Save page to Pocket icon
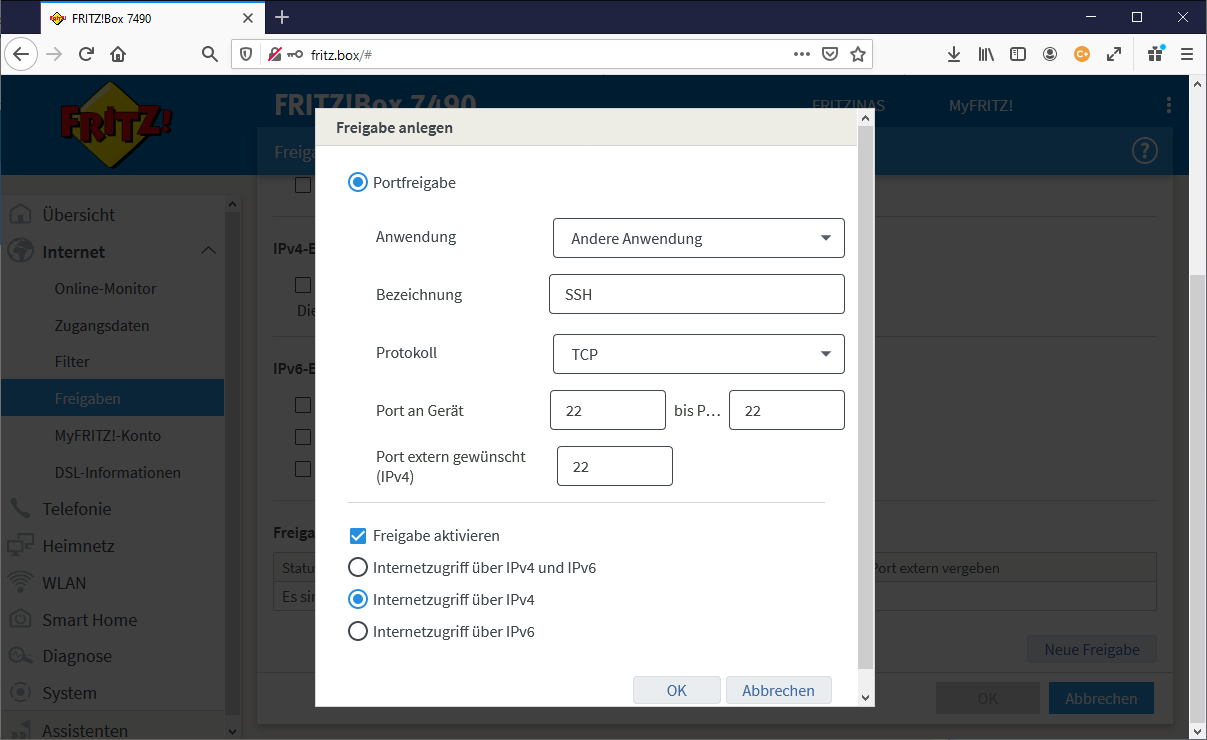This screenshot has height=740, width=1207. [830, 54]
